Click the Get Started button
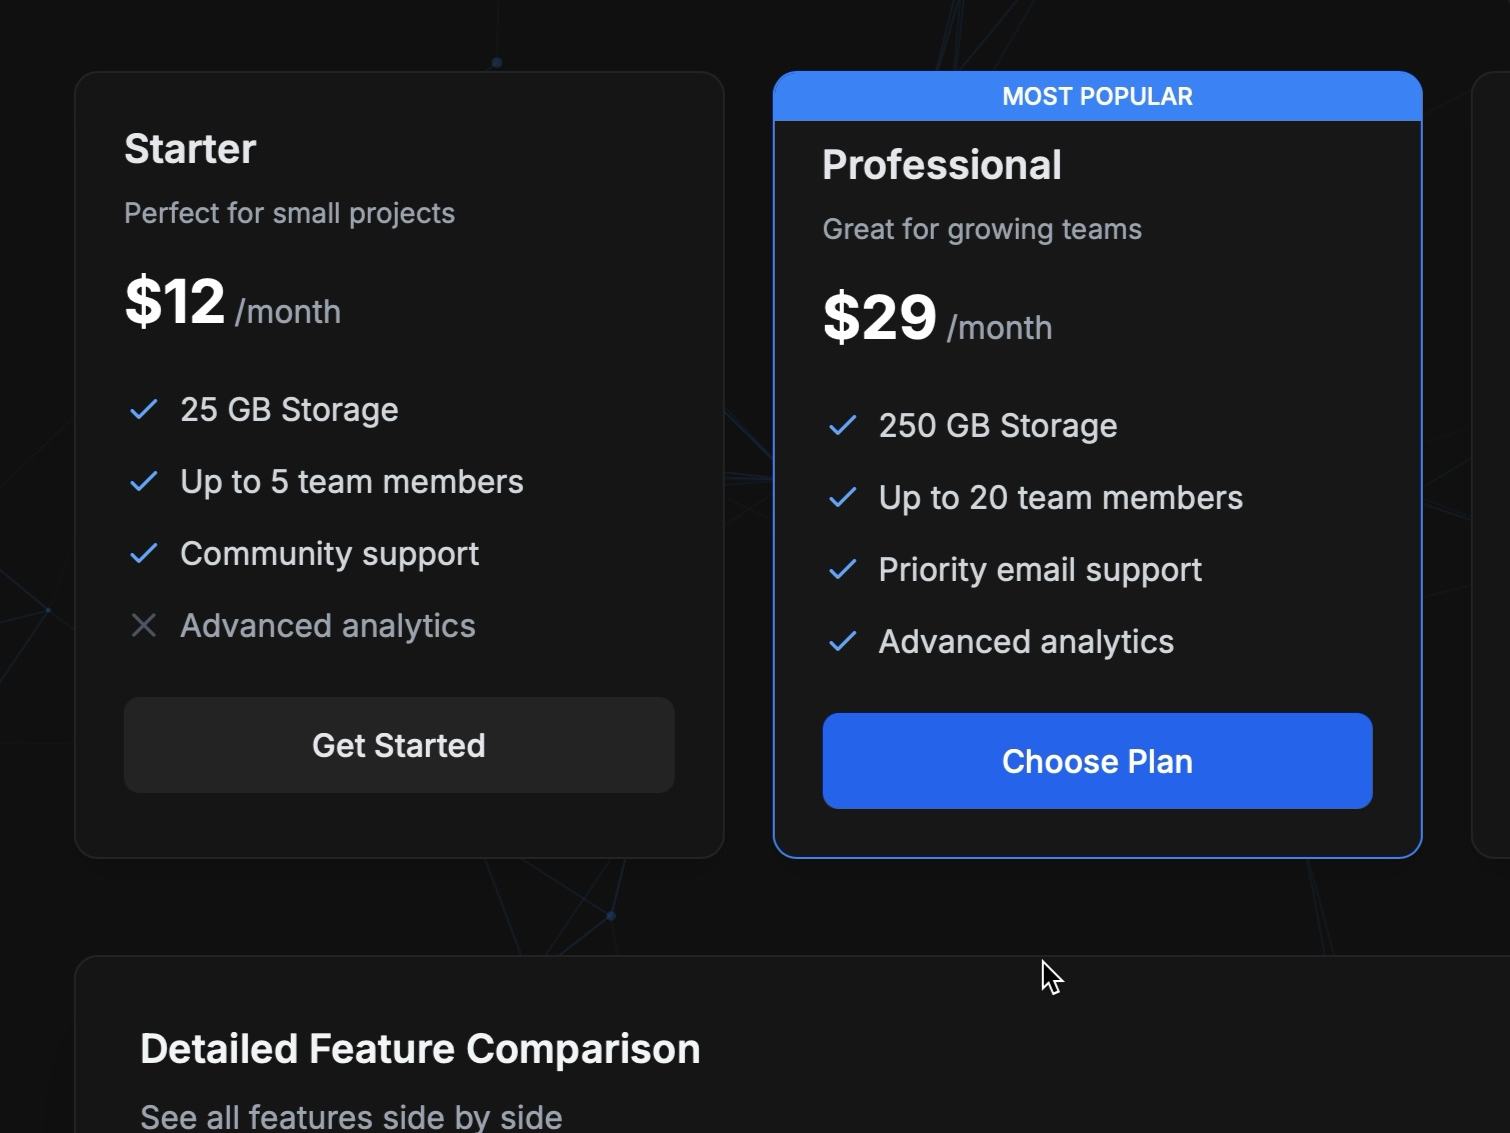 pyautogui.click(x=399, y=745)
